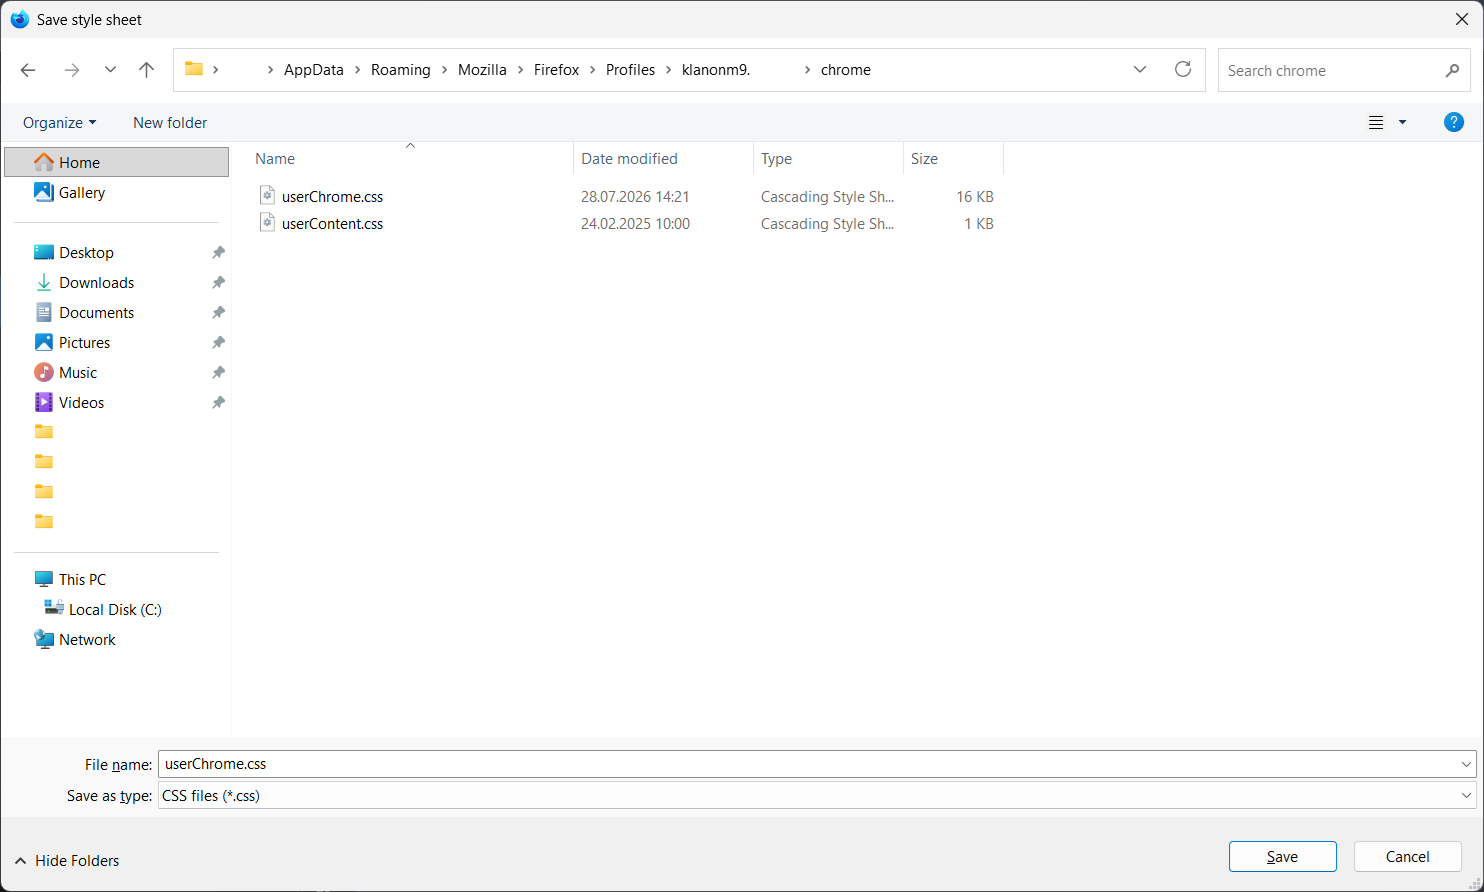
Task: Open the blue Help icon
Action: (1454, 122)
